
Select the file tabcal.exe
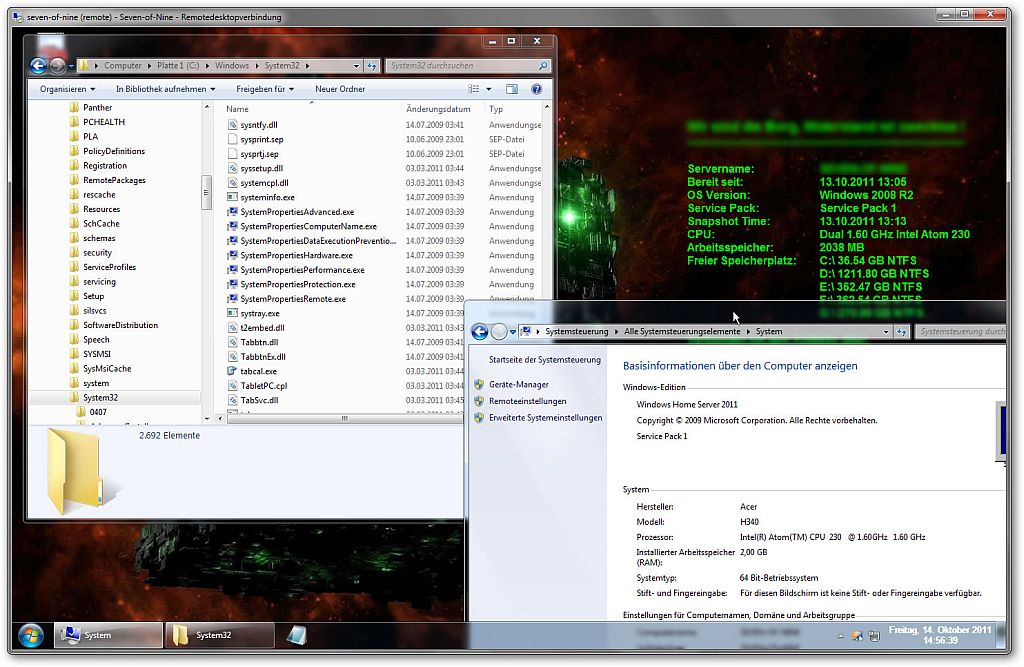[x=259, y=371]
